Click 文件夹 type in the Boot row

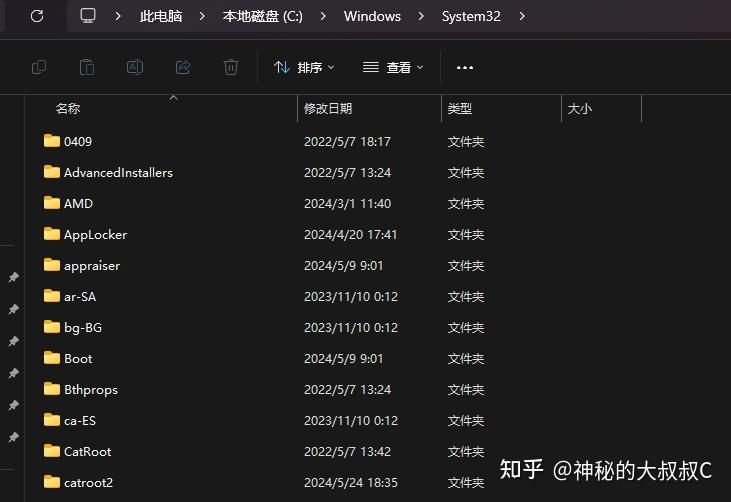pos(466,358)
